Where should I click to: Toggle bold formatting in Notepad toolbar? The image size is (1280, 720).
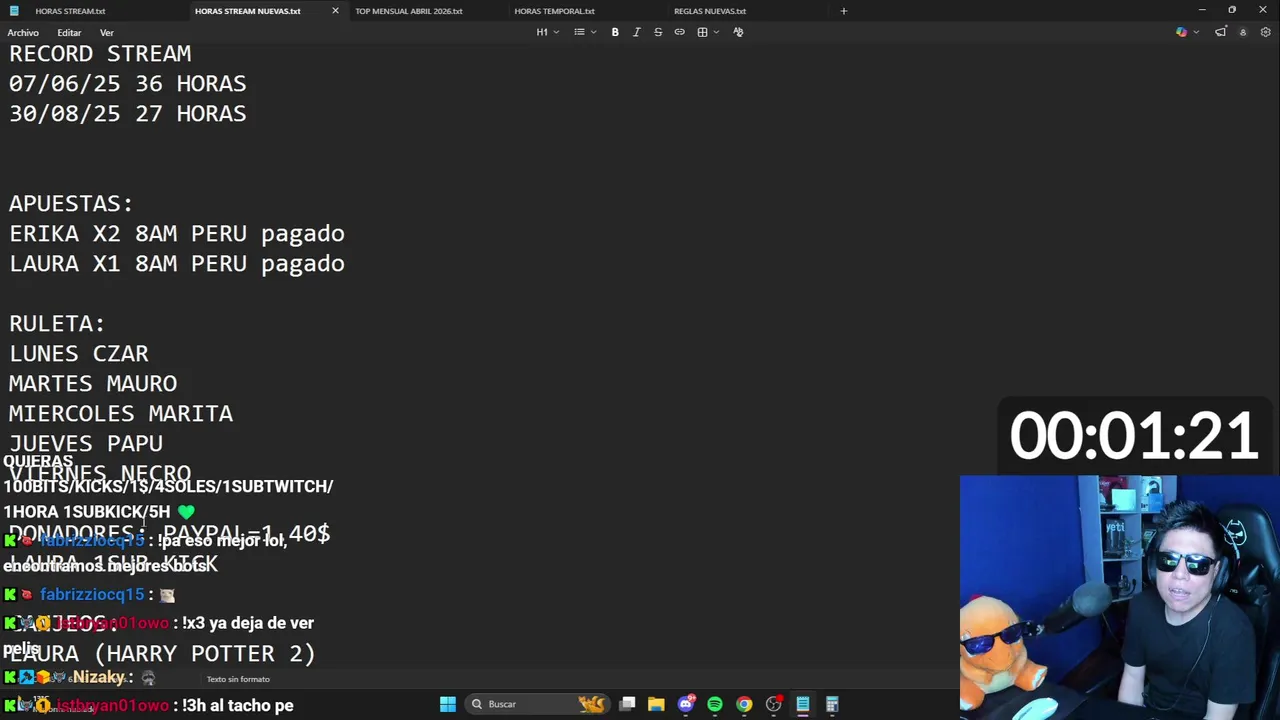(615, 32)
